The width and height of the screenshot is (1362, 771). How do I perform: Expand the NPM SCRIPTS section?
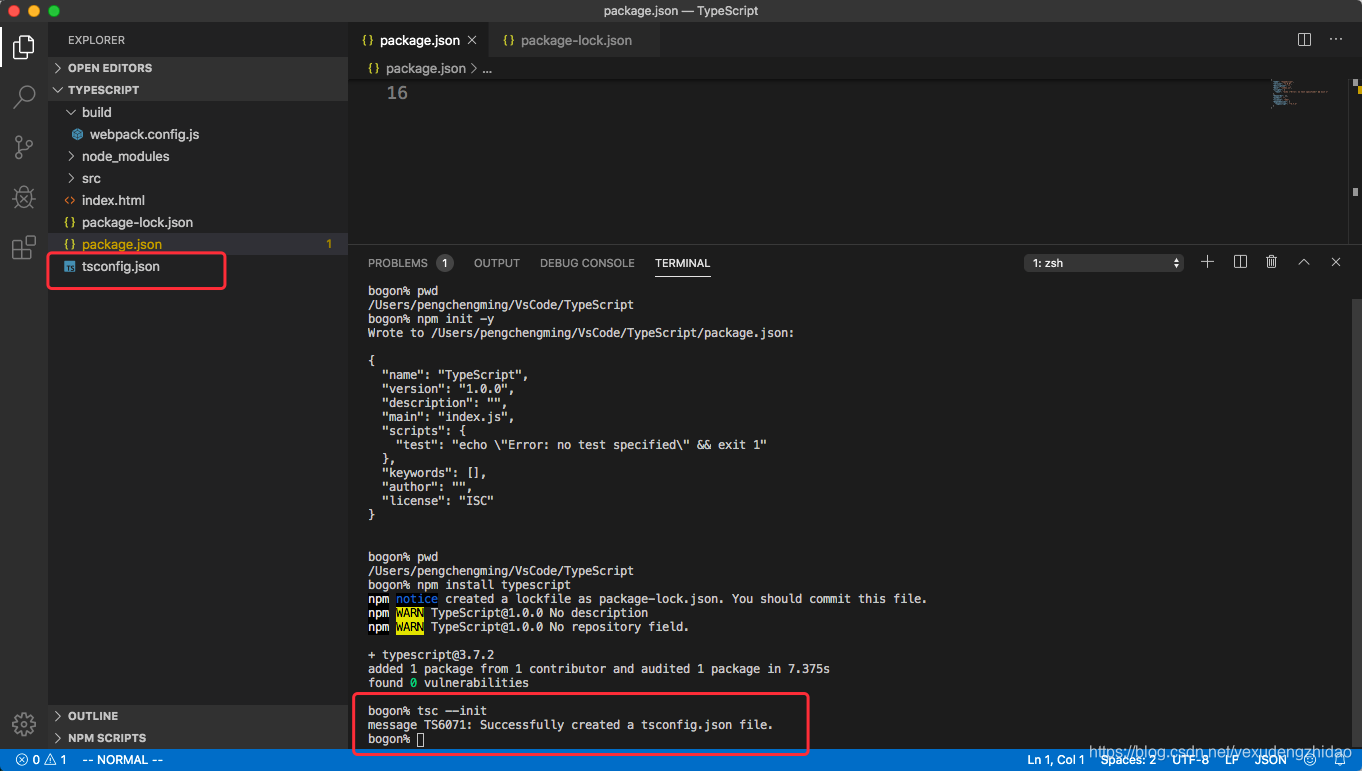pyautogui.click(x=198, y=738)
